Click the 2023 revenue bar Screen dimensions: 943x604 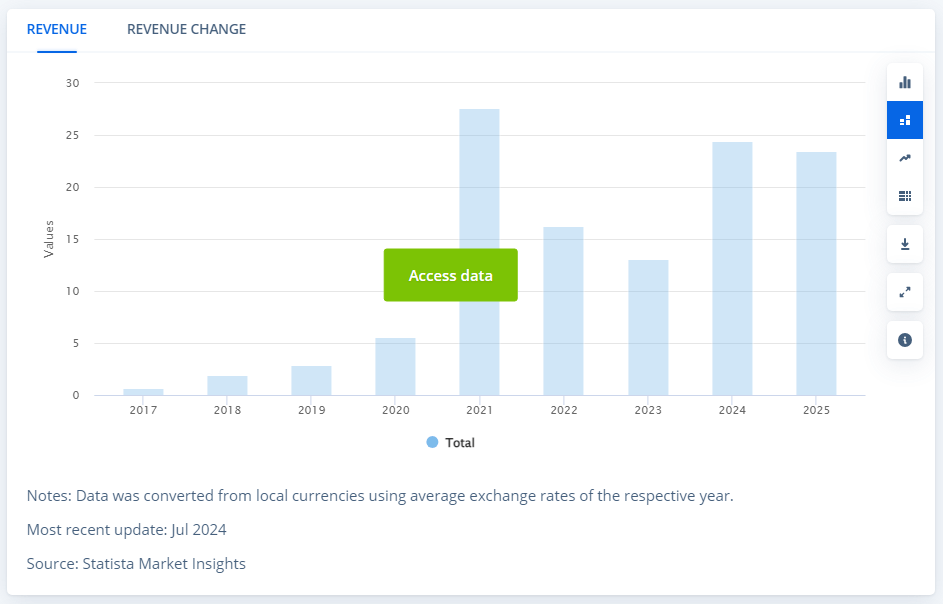pyautogui.click(x=648, y=327)
